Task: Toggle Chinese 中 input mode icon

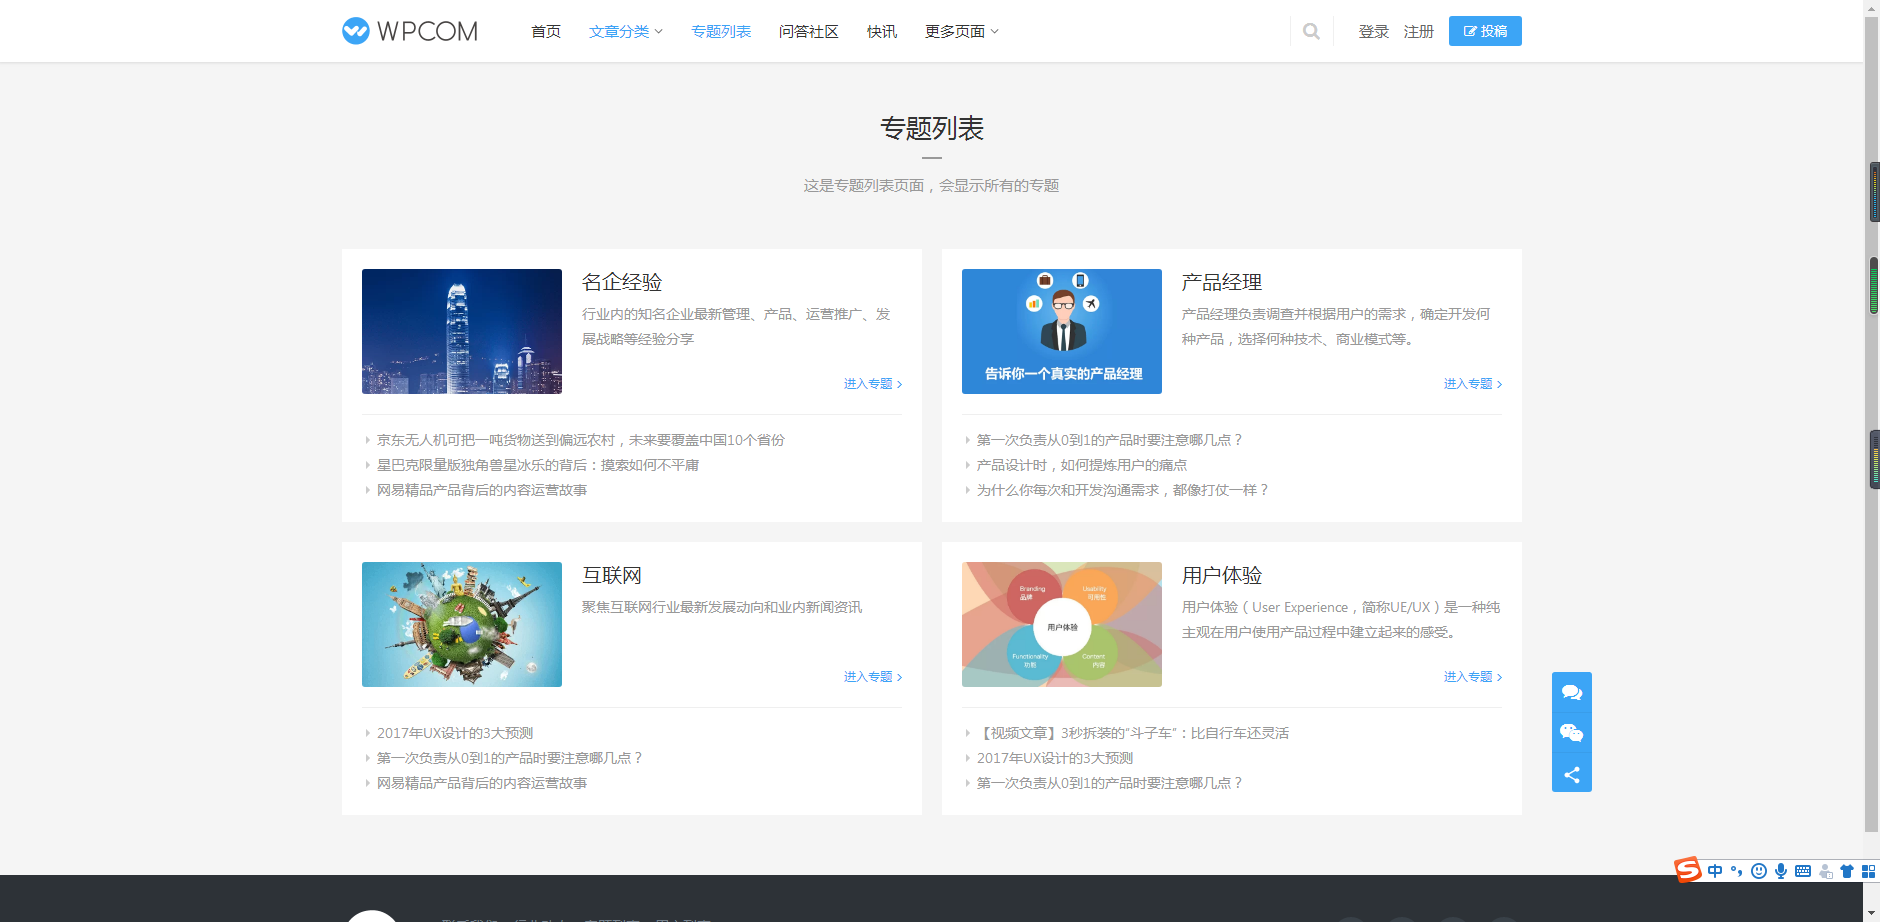Action: 1715,871
